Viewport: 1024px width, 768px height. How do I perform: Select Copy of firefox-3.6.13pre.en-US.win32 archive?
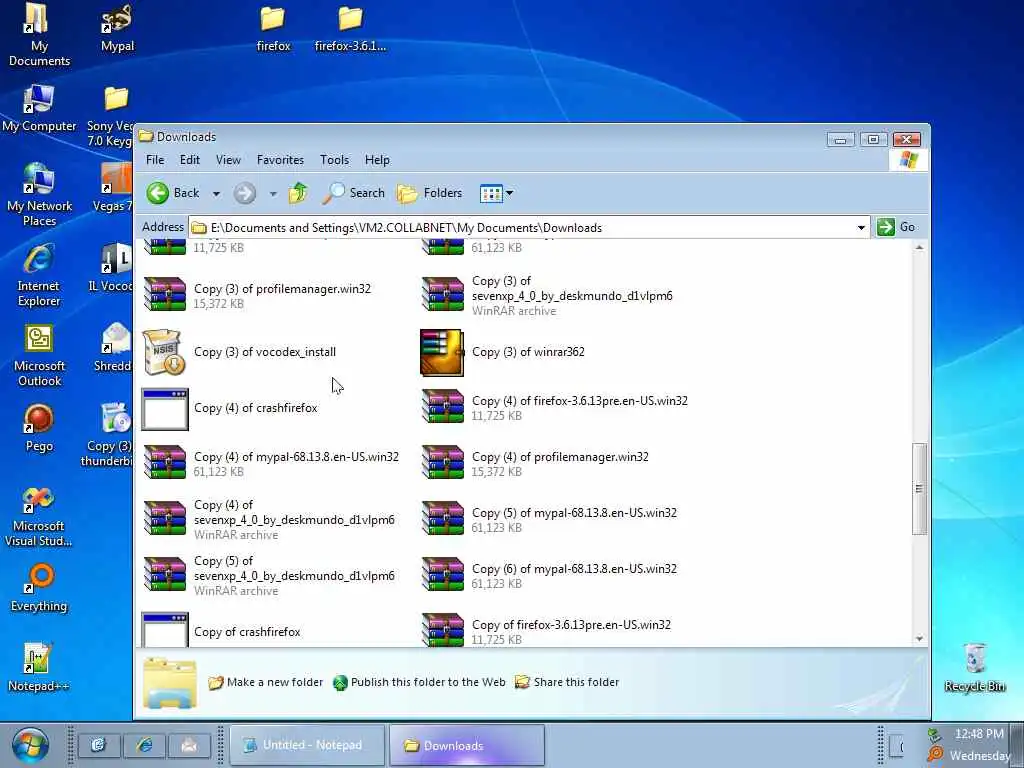click(x=546, y=630)
